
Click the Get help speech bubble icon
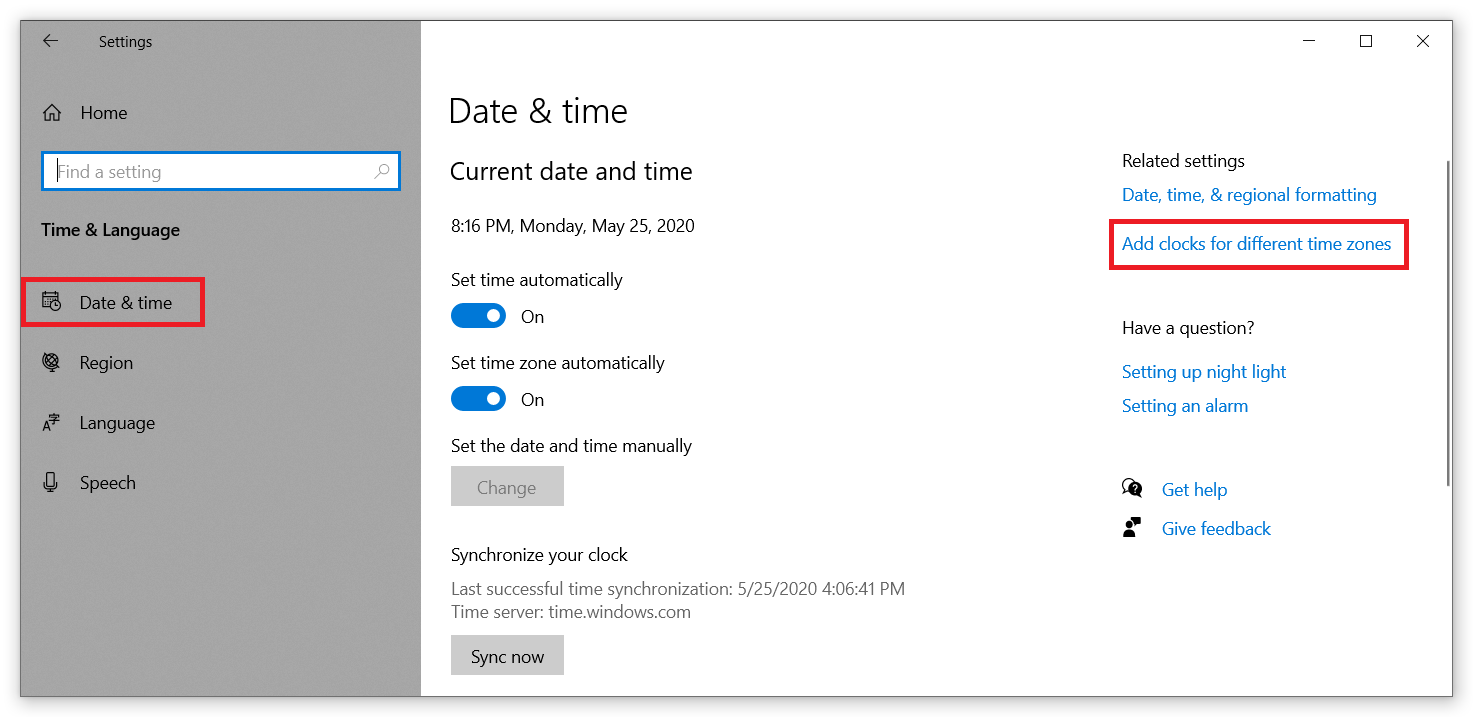tap(1131, 488)
